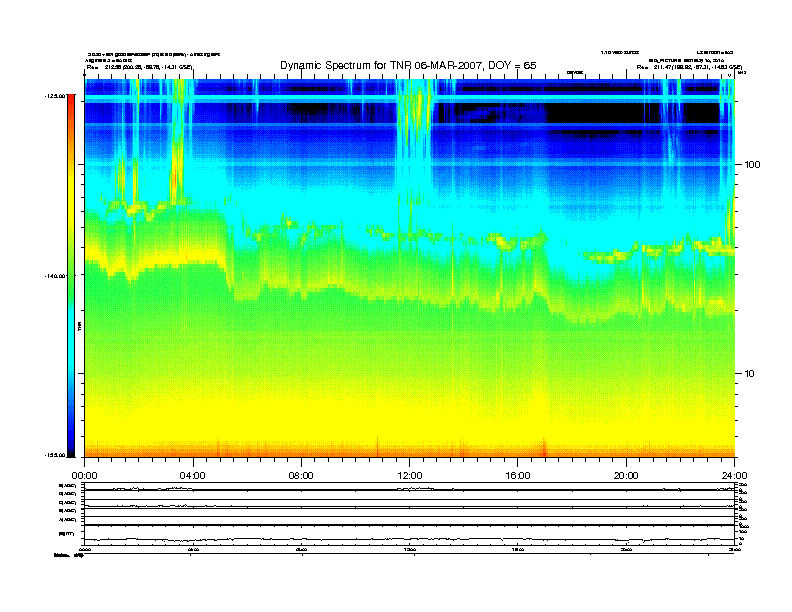The width and height of the screenshot is (792, 612).
Task: Click the 00:00 time axis label
Action: pos(84,476)
